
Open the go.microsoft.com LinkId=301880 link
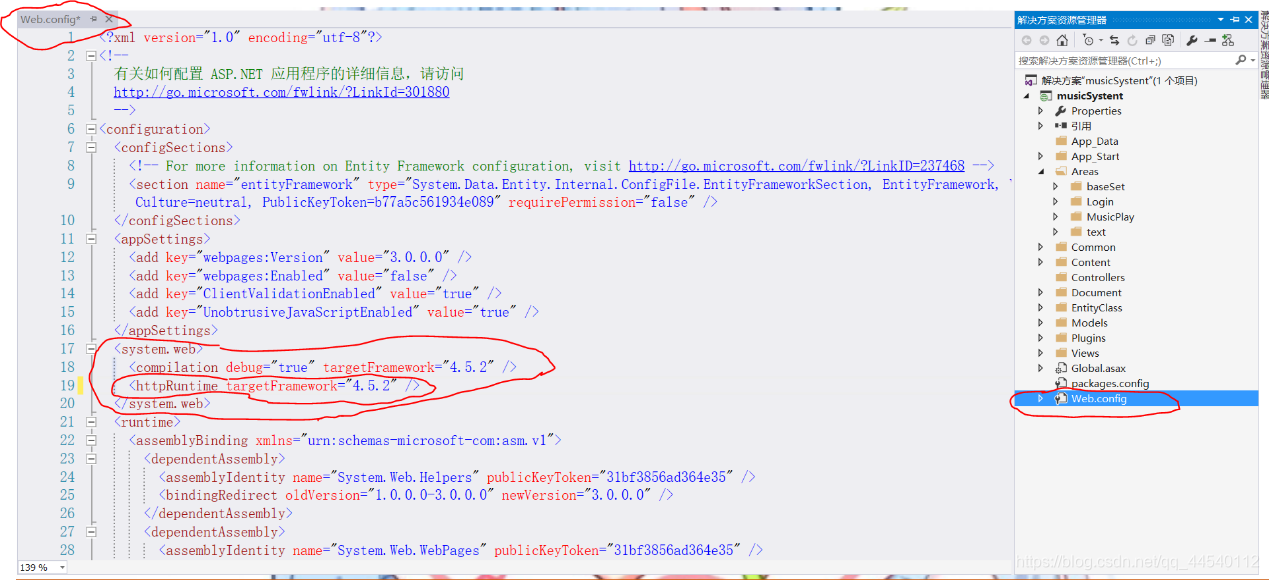[x=282, y=92]
